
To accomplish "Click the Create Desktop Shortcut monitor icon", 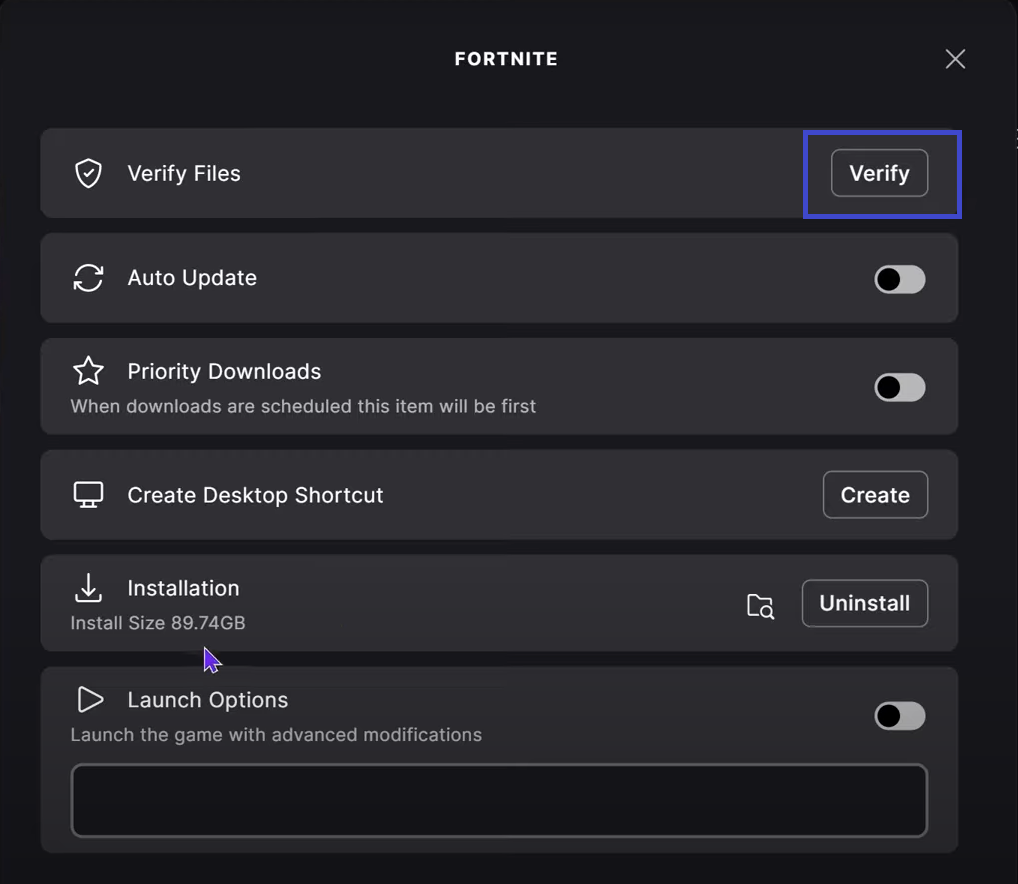I will (88, 494).
